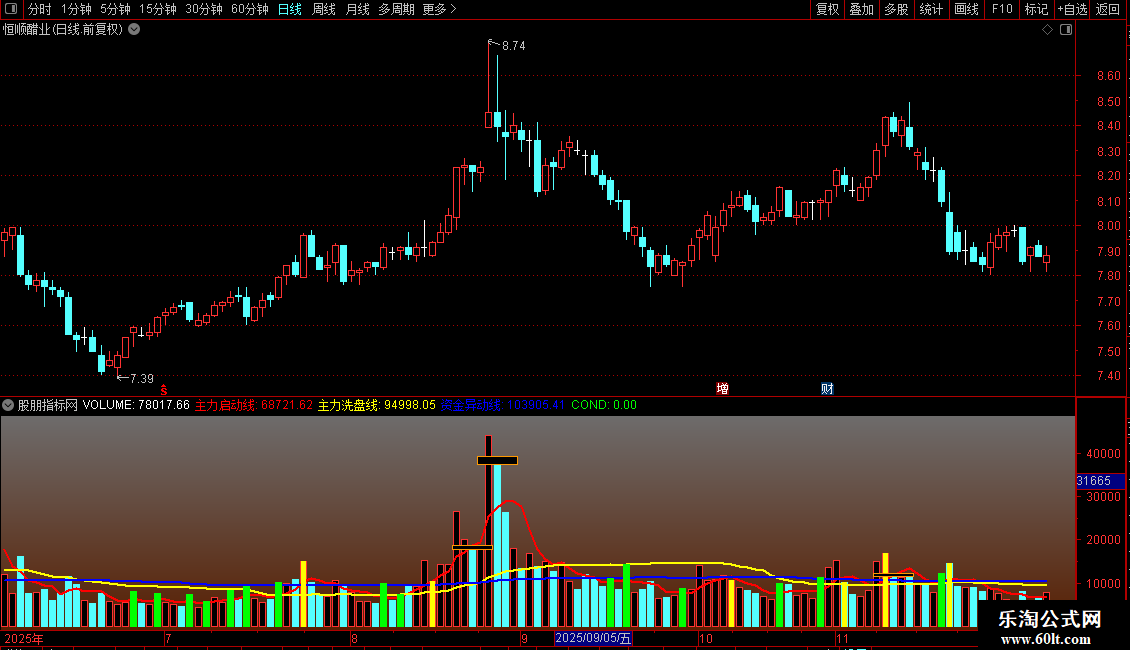
Task: Toggle the right side panel icon
Action: coord(1066,30)
